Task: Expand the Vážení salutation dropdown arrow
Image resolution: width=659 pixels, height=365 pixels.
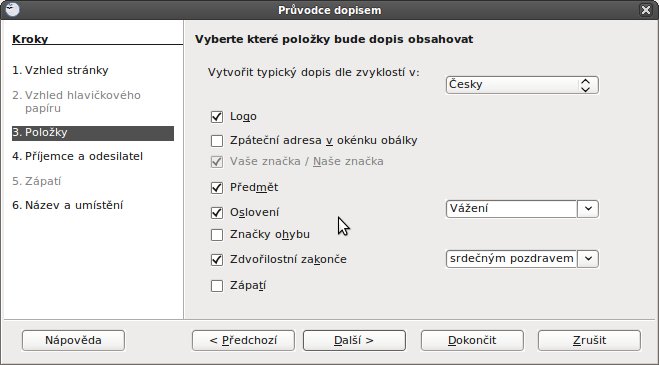Action: pyautogui.click(x=588, y=209)
